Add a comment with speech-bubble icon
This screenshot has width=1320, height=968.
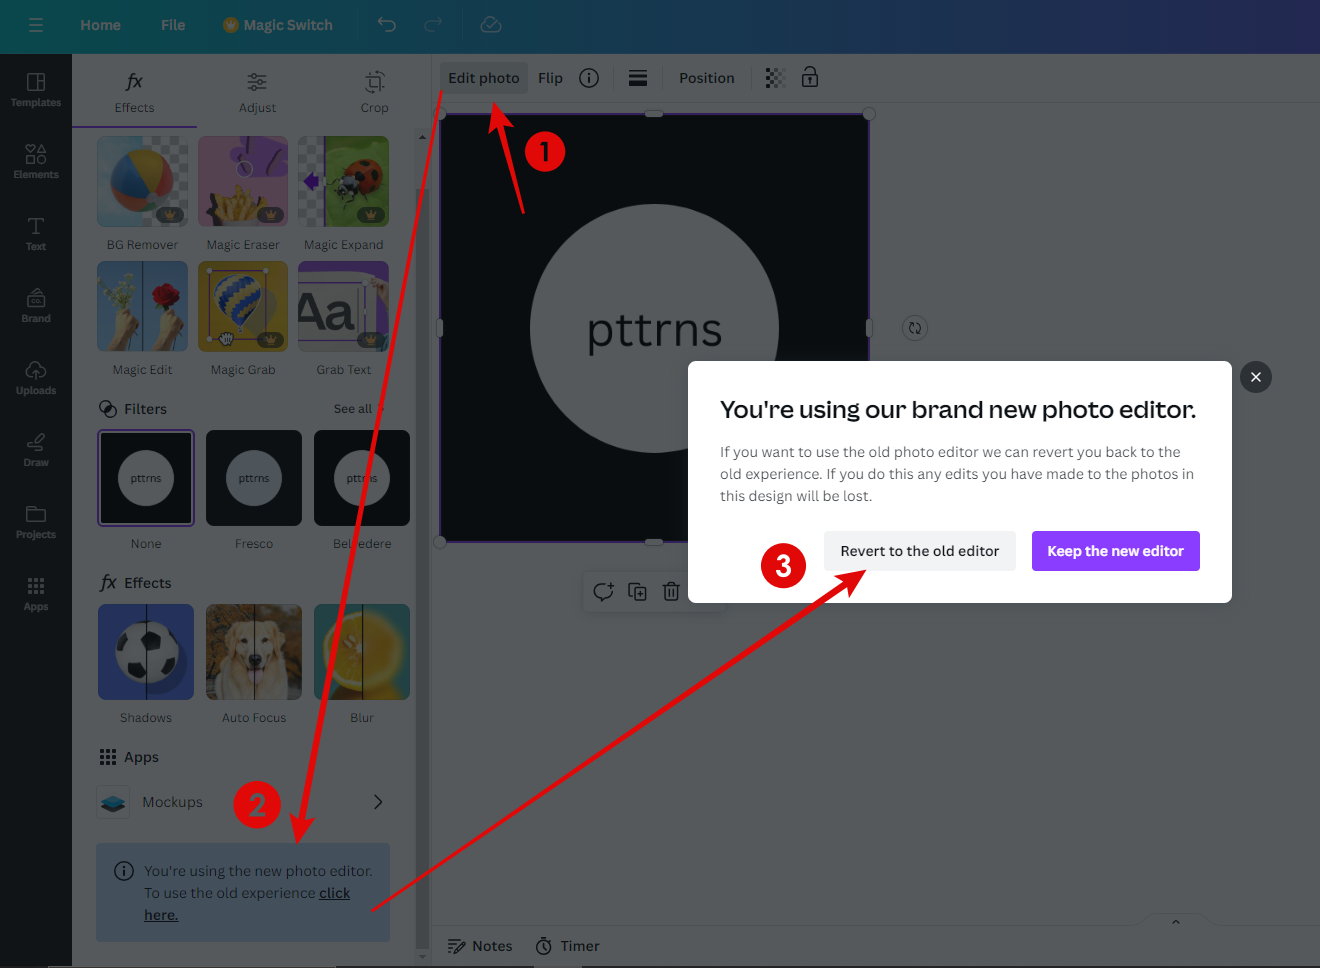(603, 591)
